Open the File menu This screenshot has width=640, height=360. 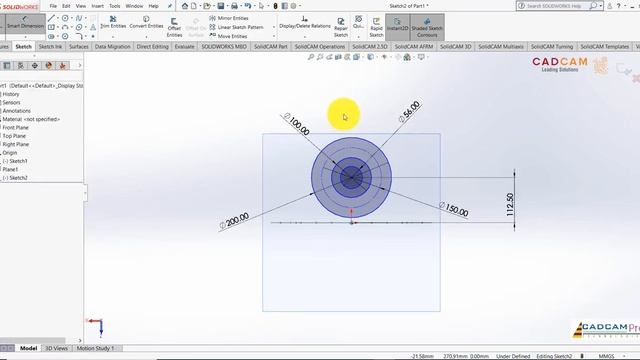(53, 6)
